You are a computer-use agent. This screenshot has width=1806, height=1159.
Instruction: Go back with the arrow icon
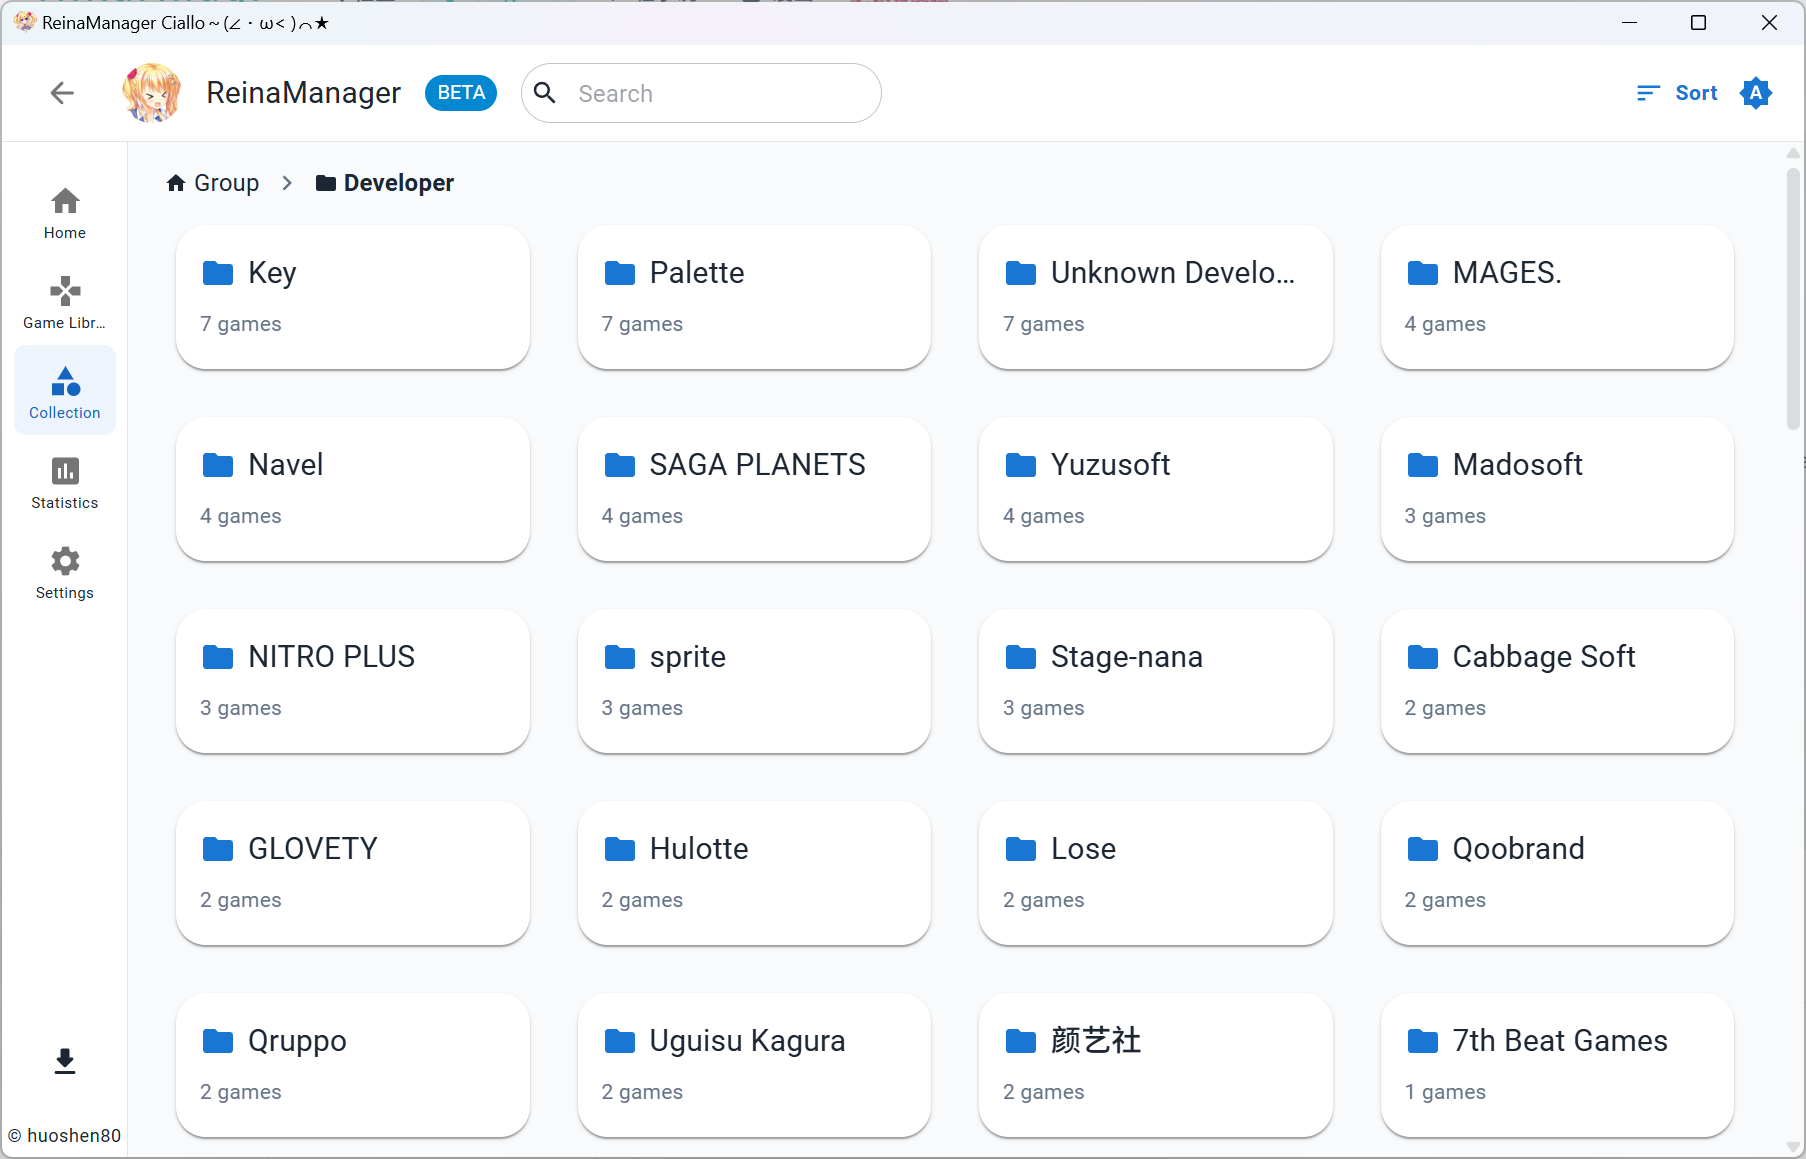point(62,93)
